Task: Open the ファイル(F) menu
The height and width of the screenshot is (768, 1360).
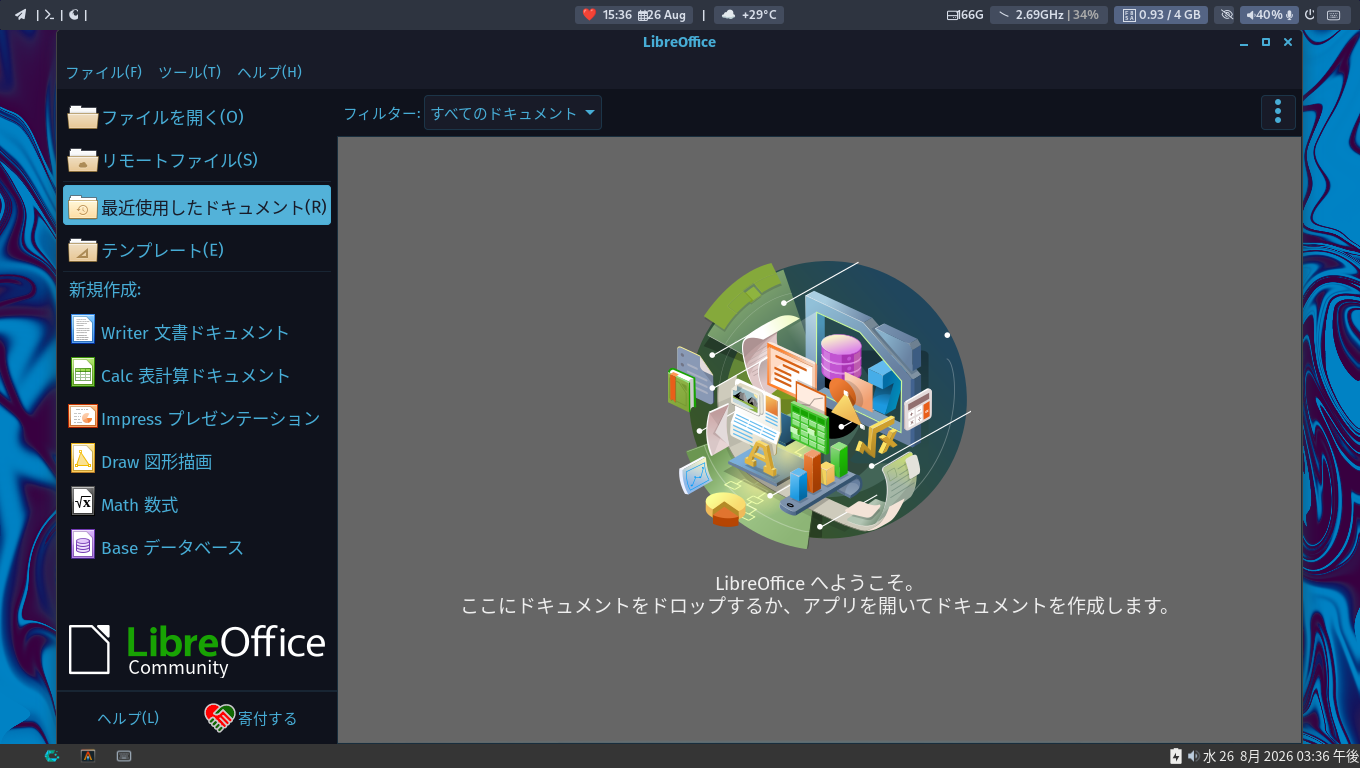Action: (104, 72)
